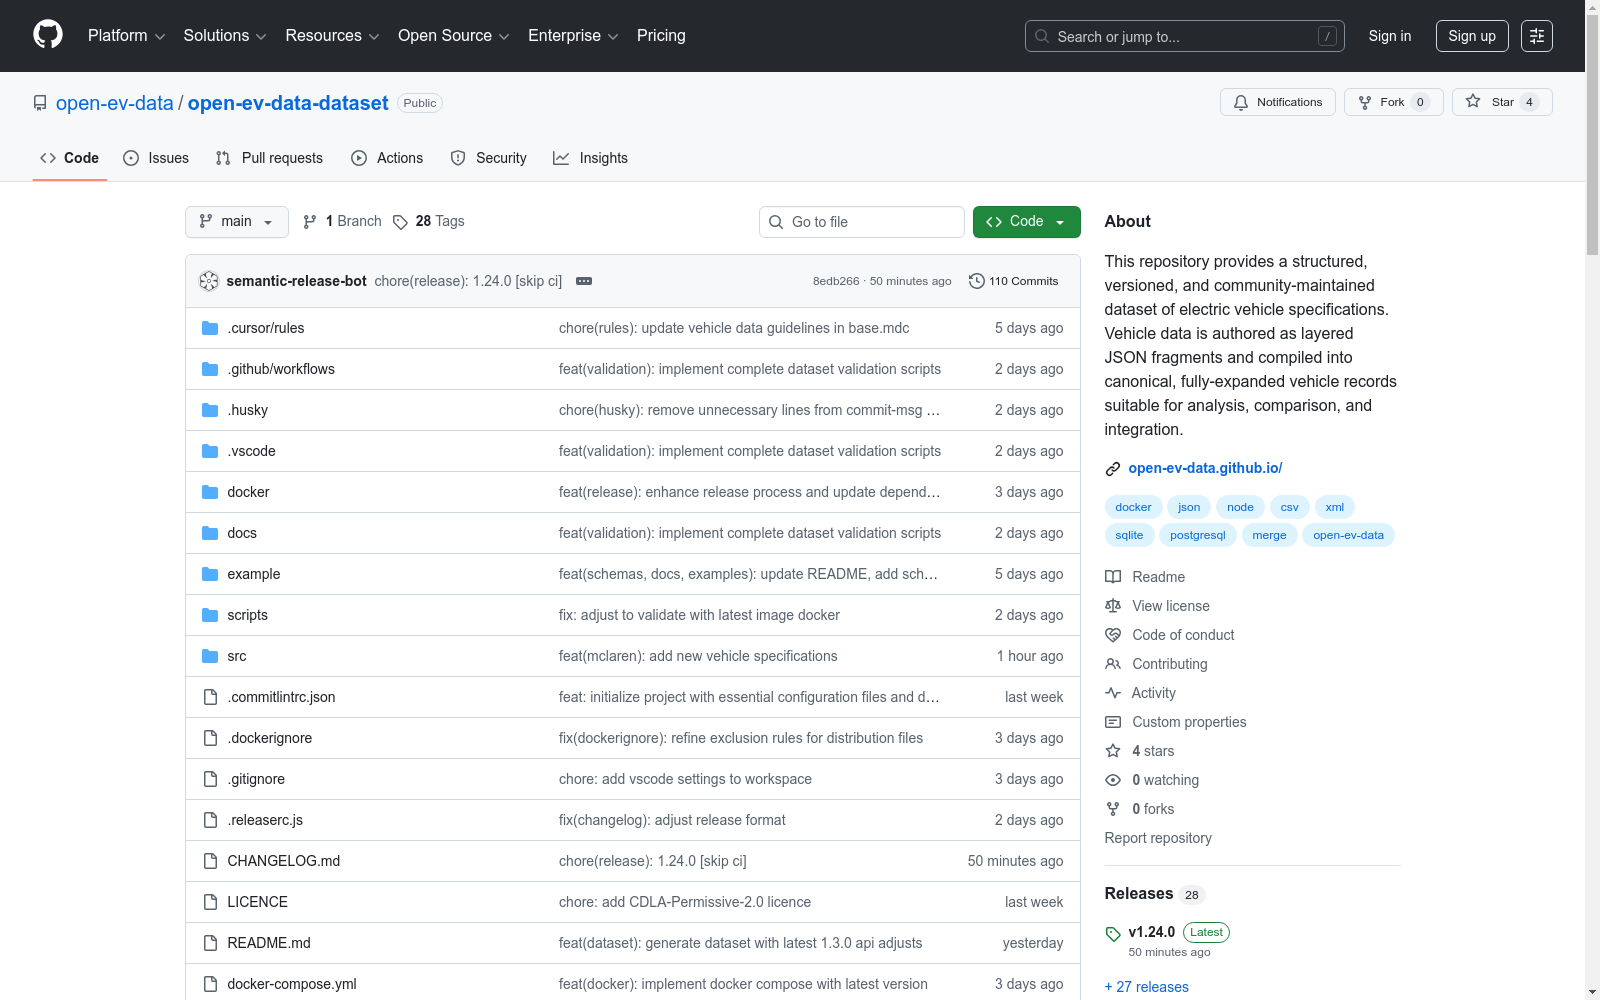
Task: Expand the Platform menu
Action: (127, 36)
